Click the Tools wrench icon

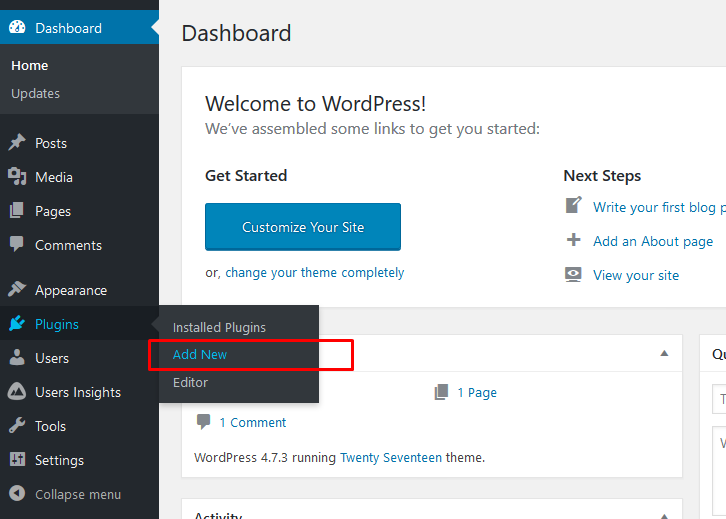[x=17, y=425]
